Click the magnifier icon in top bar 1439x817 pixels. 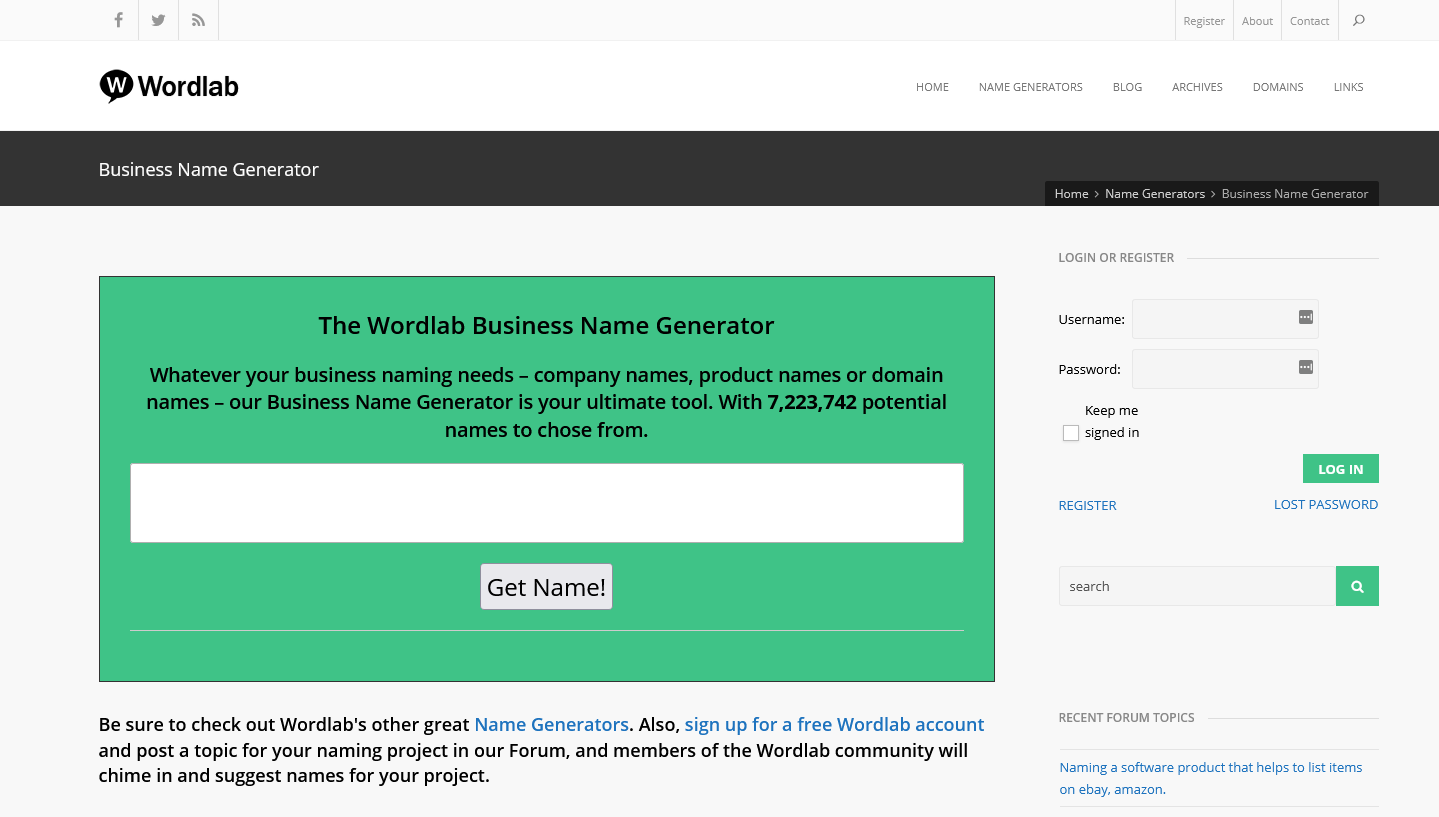coord(1358,20)
